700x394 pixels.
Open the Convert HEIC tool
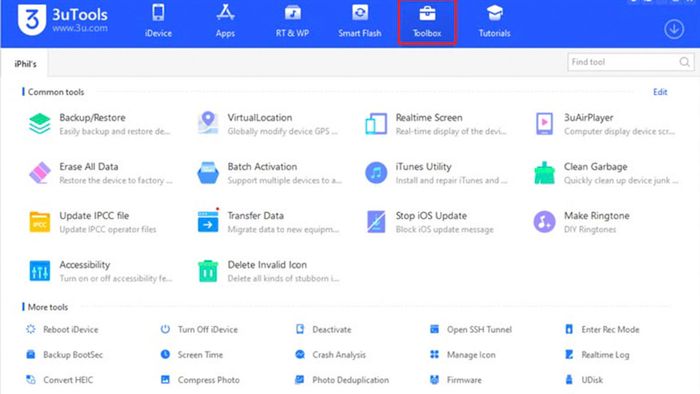[x=59, y=380]
